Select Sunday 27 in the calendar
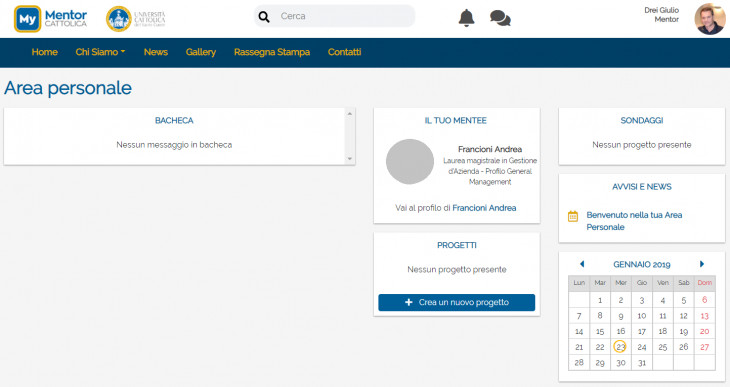 pos(704,346)
